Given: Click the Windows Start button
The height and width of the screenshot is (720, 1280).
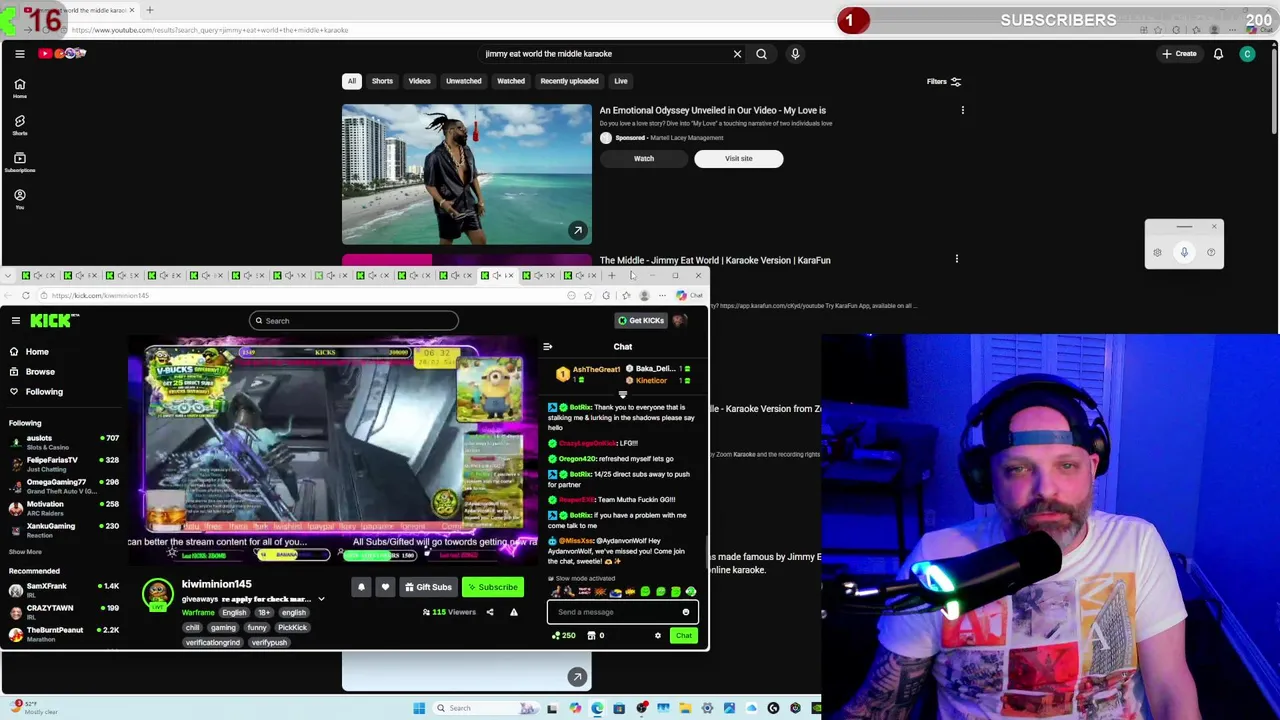Looking at the screenshot, I should tap(419, 708).
